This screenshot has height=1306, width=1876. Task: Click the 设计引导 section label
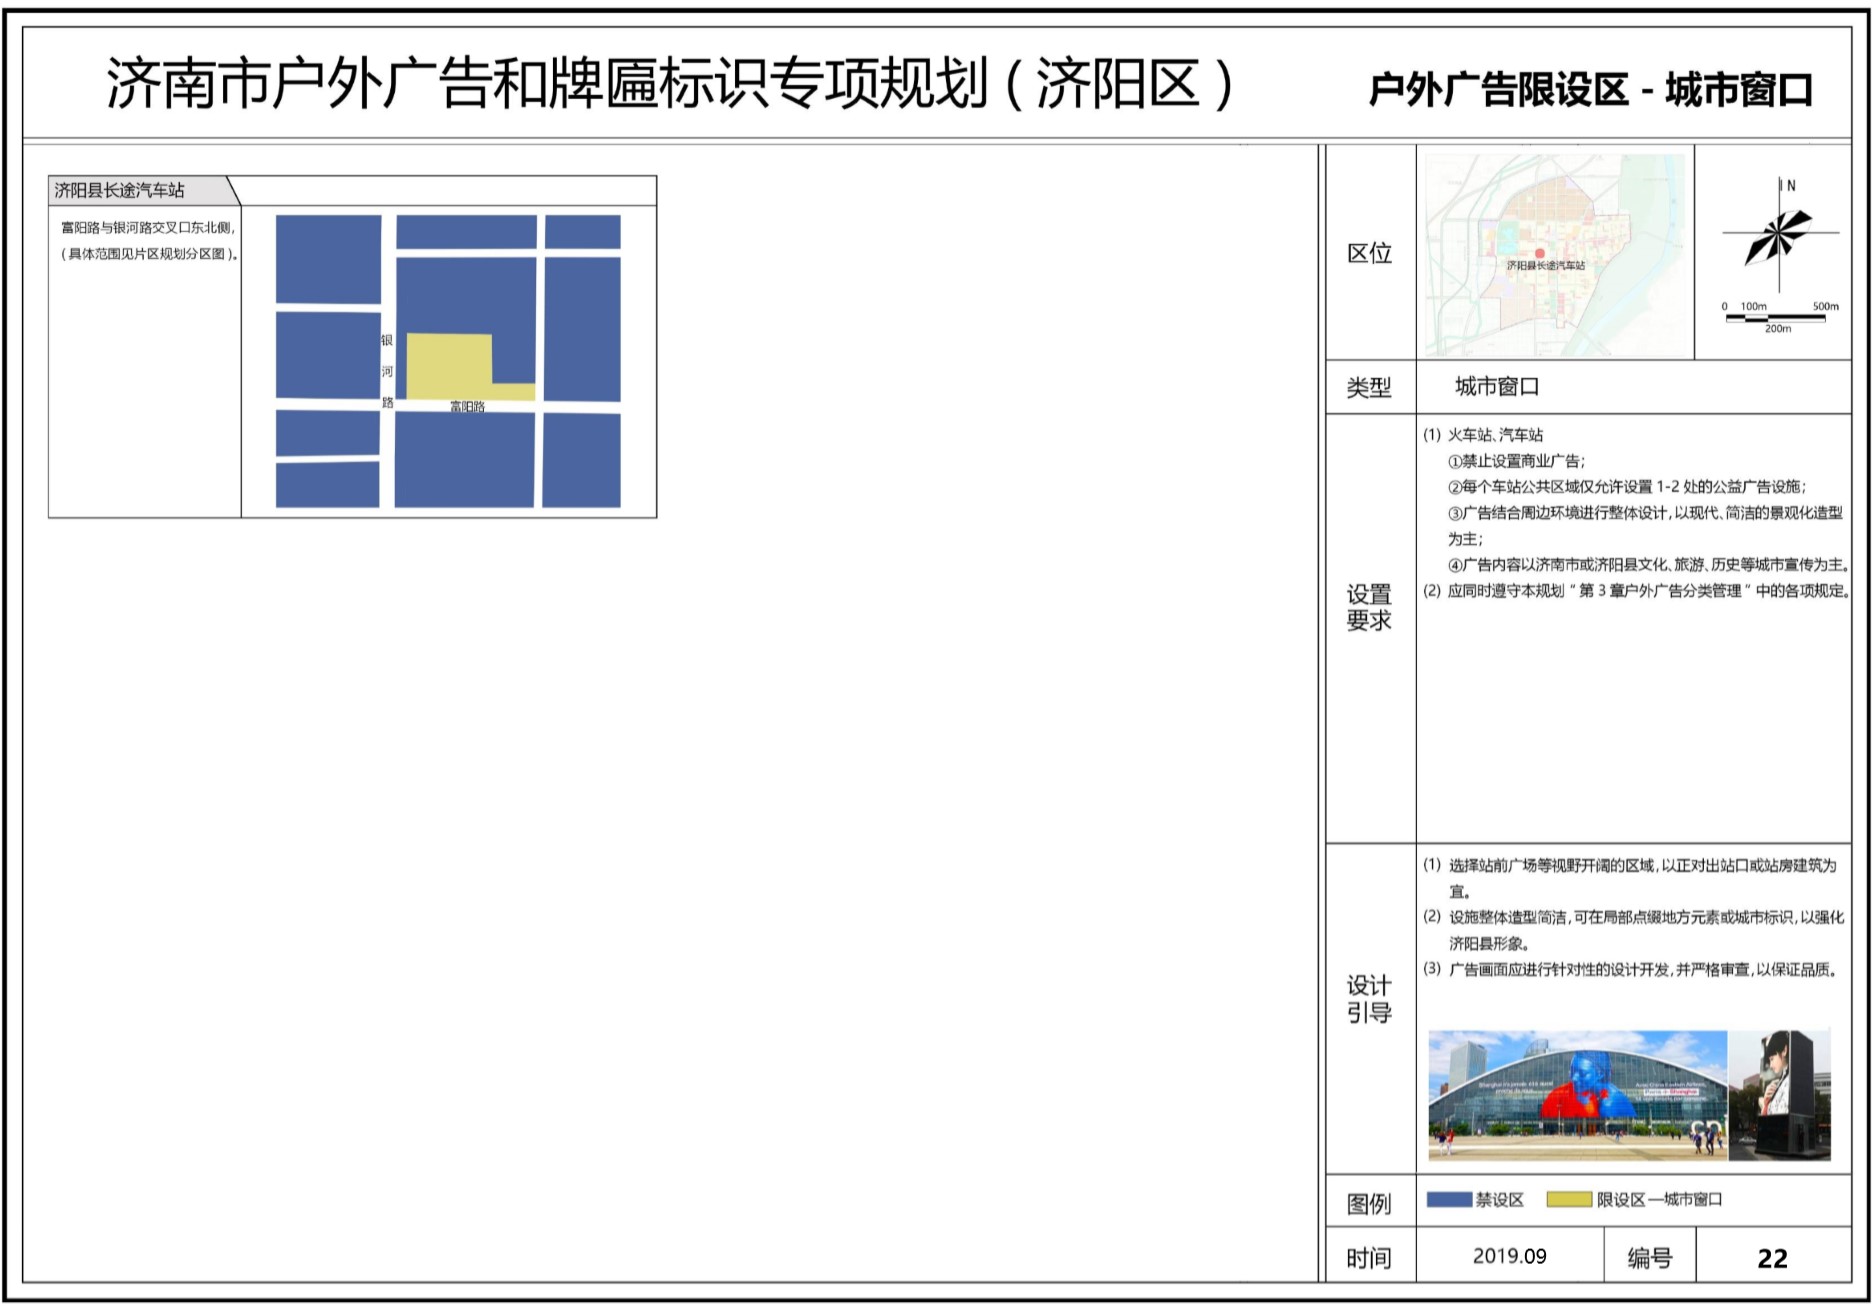point(1369,999)
